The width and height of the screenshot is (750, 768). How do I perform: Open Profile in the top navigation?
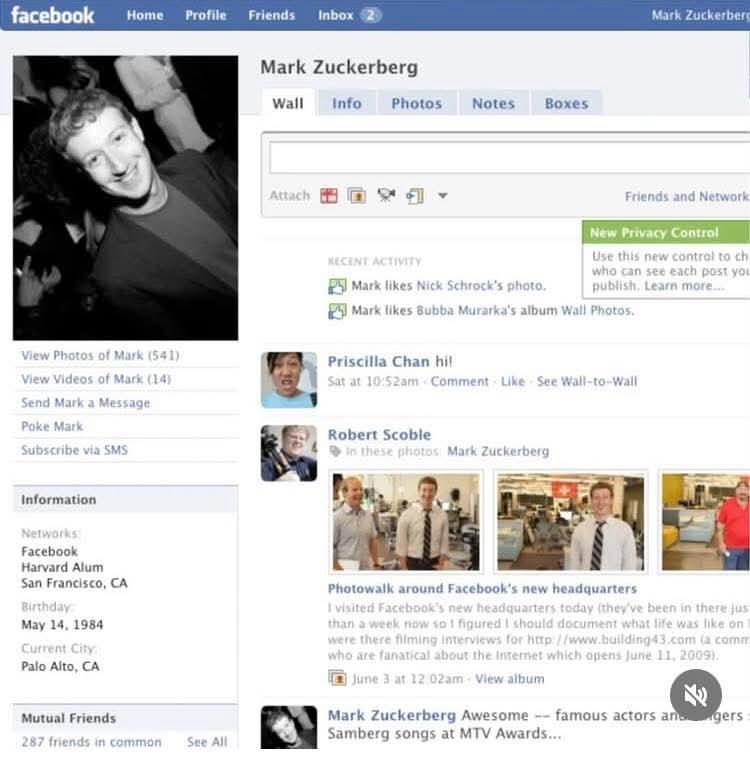click(x=206, y=15)
